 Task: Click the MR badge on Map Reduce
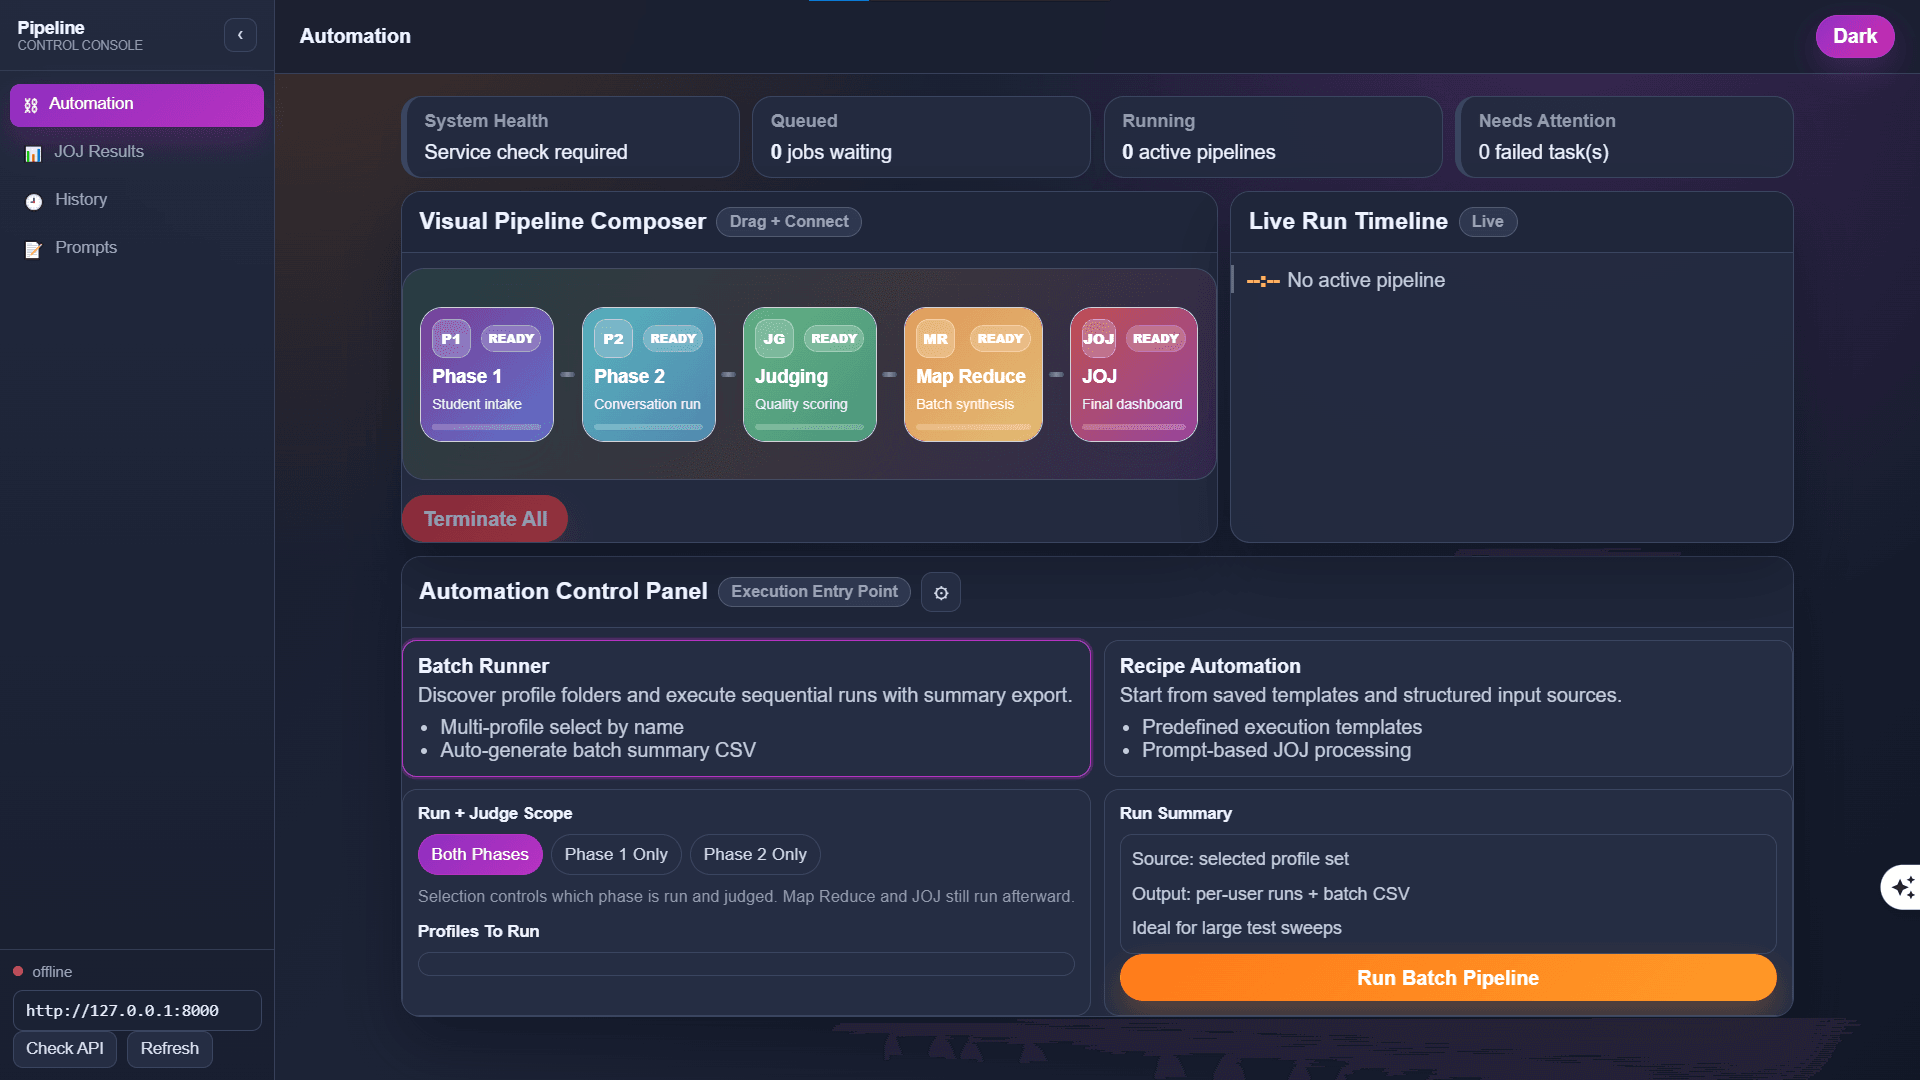[935, 339]
